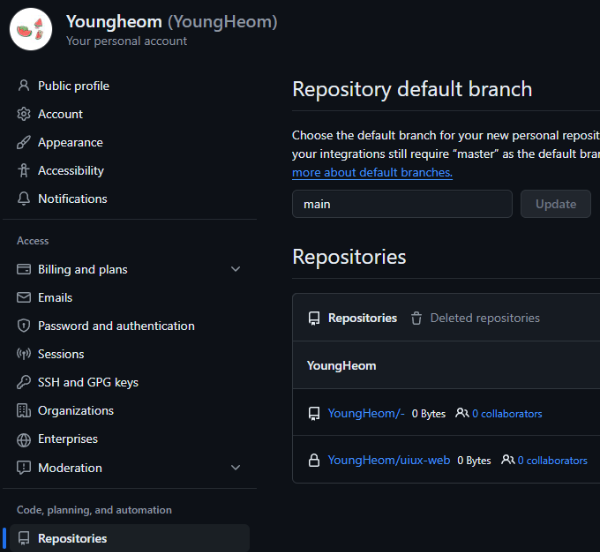The height and width of the screenshot is (552, 600).
Task: Click 0 Bytes in YoungHeom/- row
Action: [x=429, y=414]
